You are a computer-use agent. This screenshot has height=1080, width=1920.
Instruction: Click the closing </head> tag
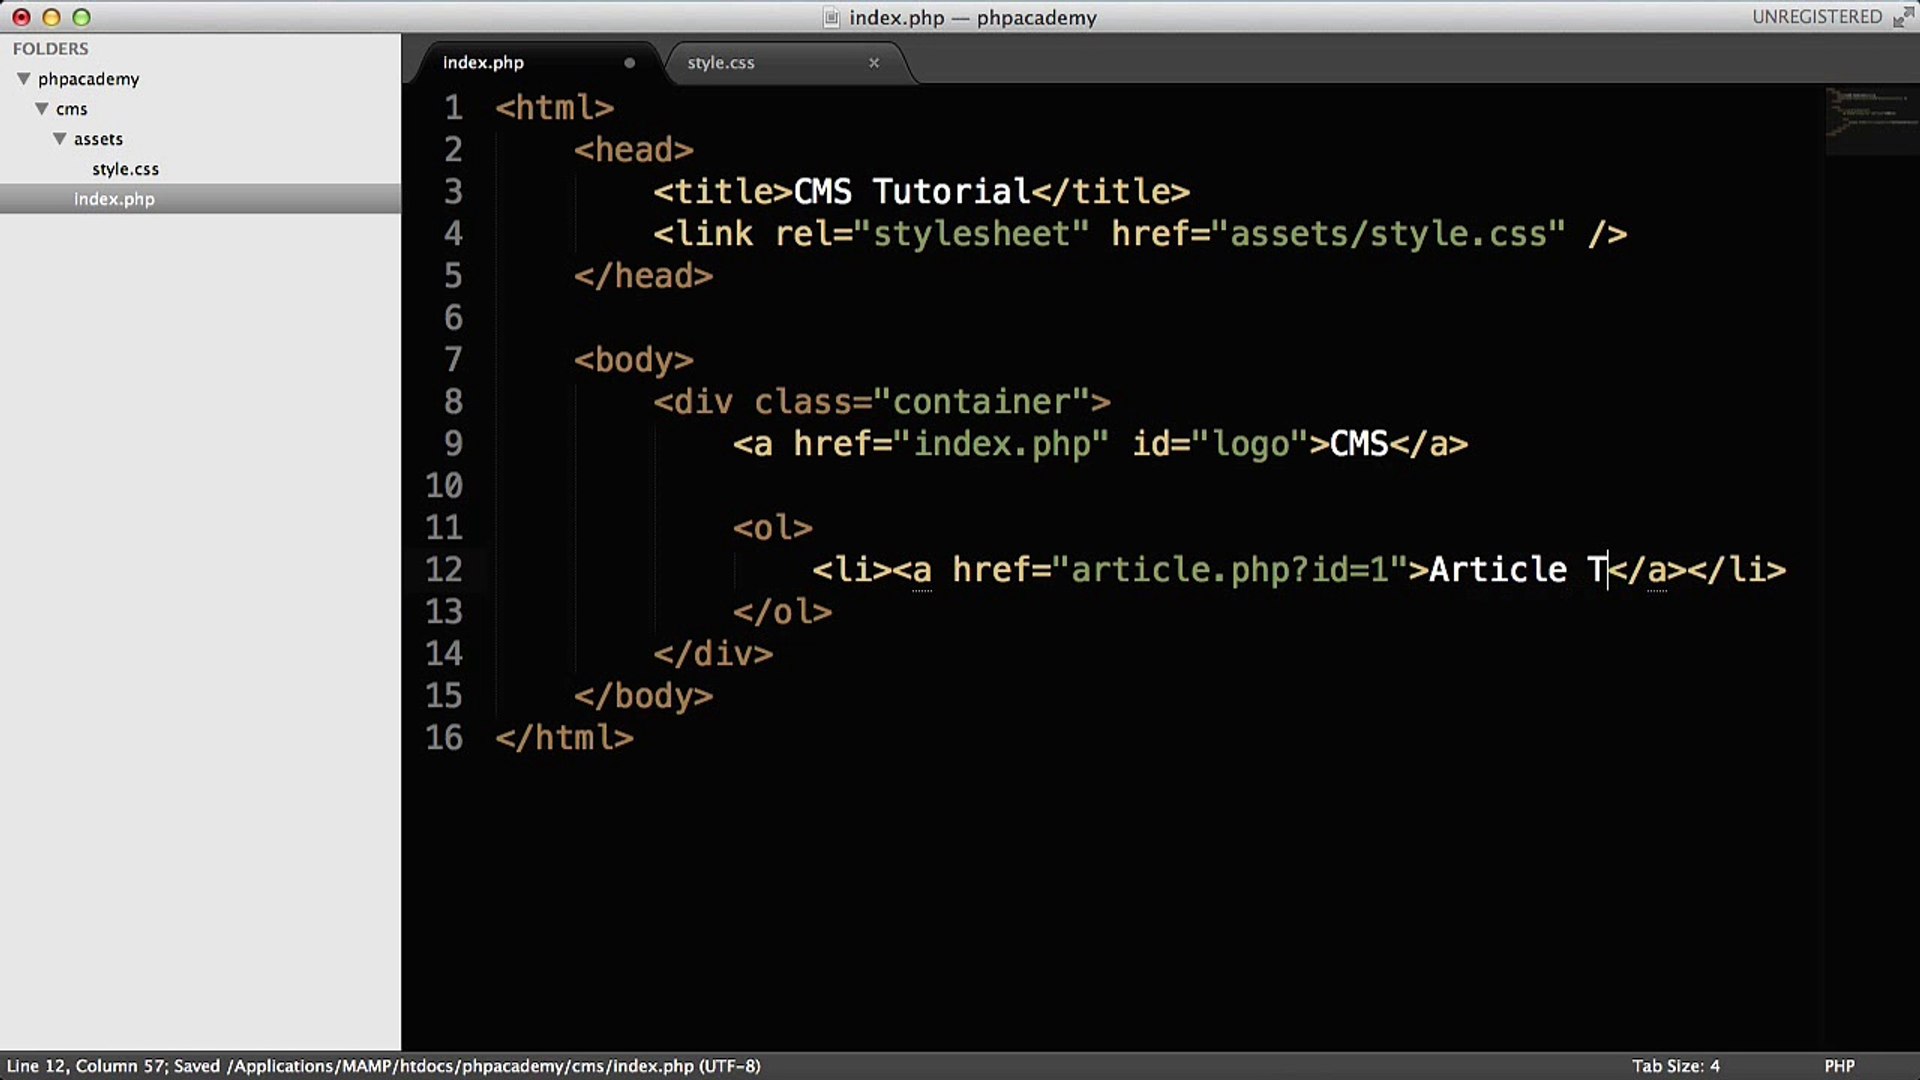click(x=643, y=275)
